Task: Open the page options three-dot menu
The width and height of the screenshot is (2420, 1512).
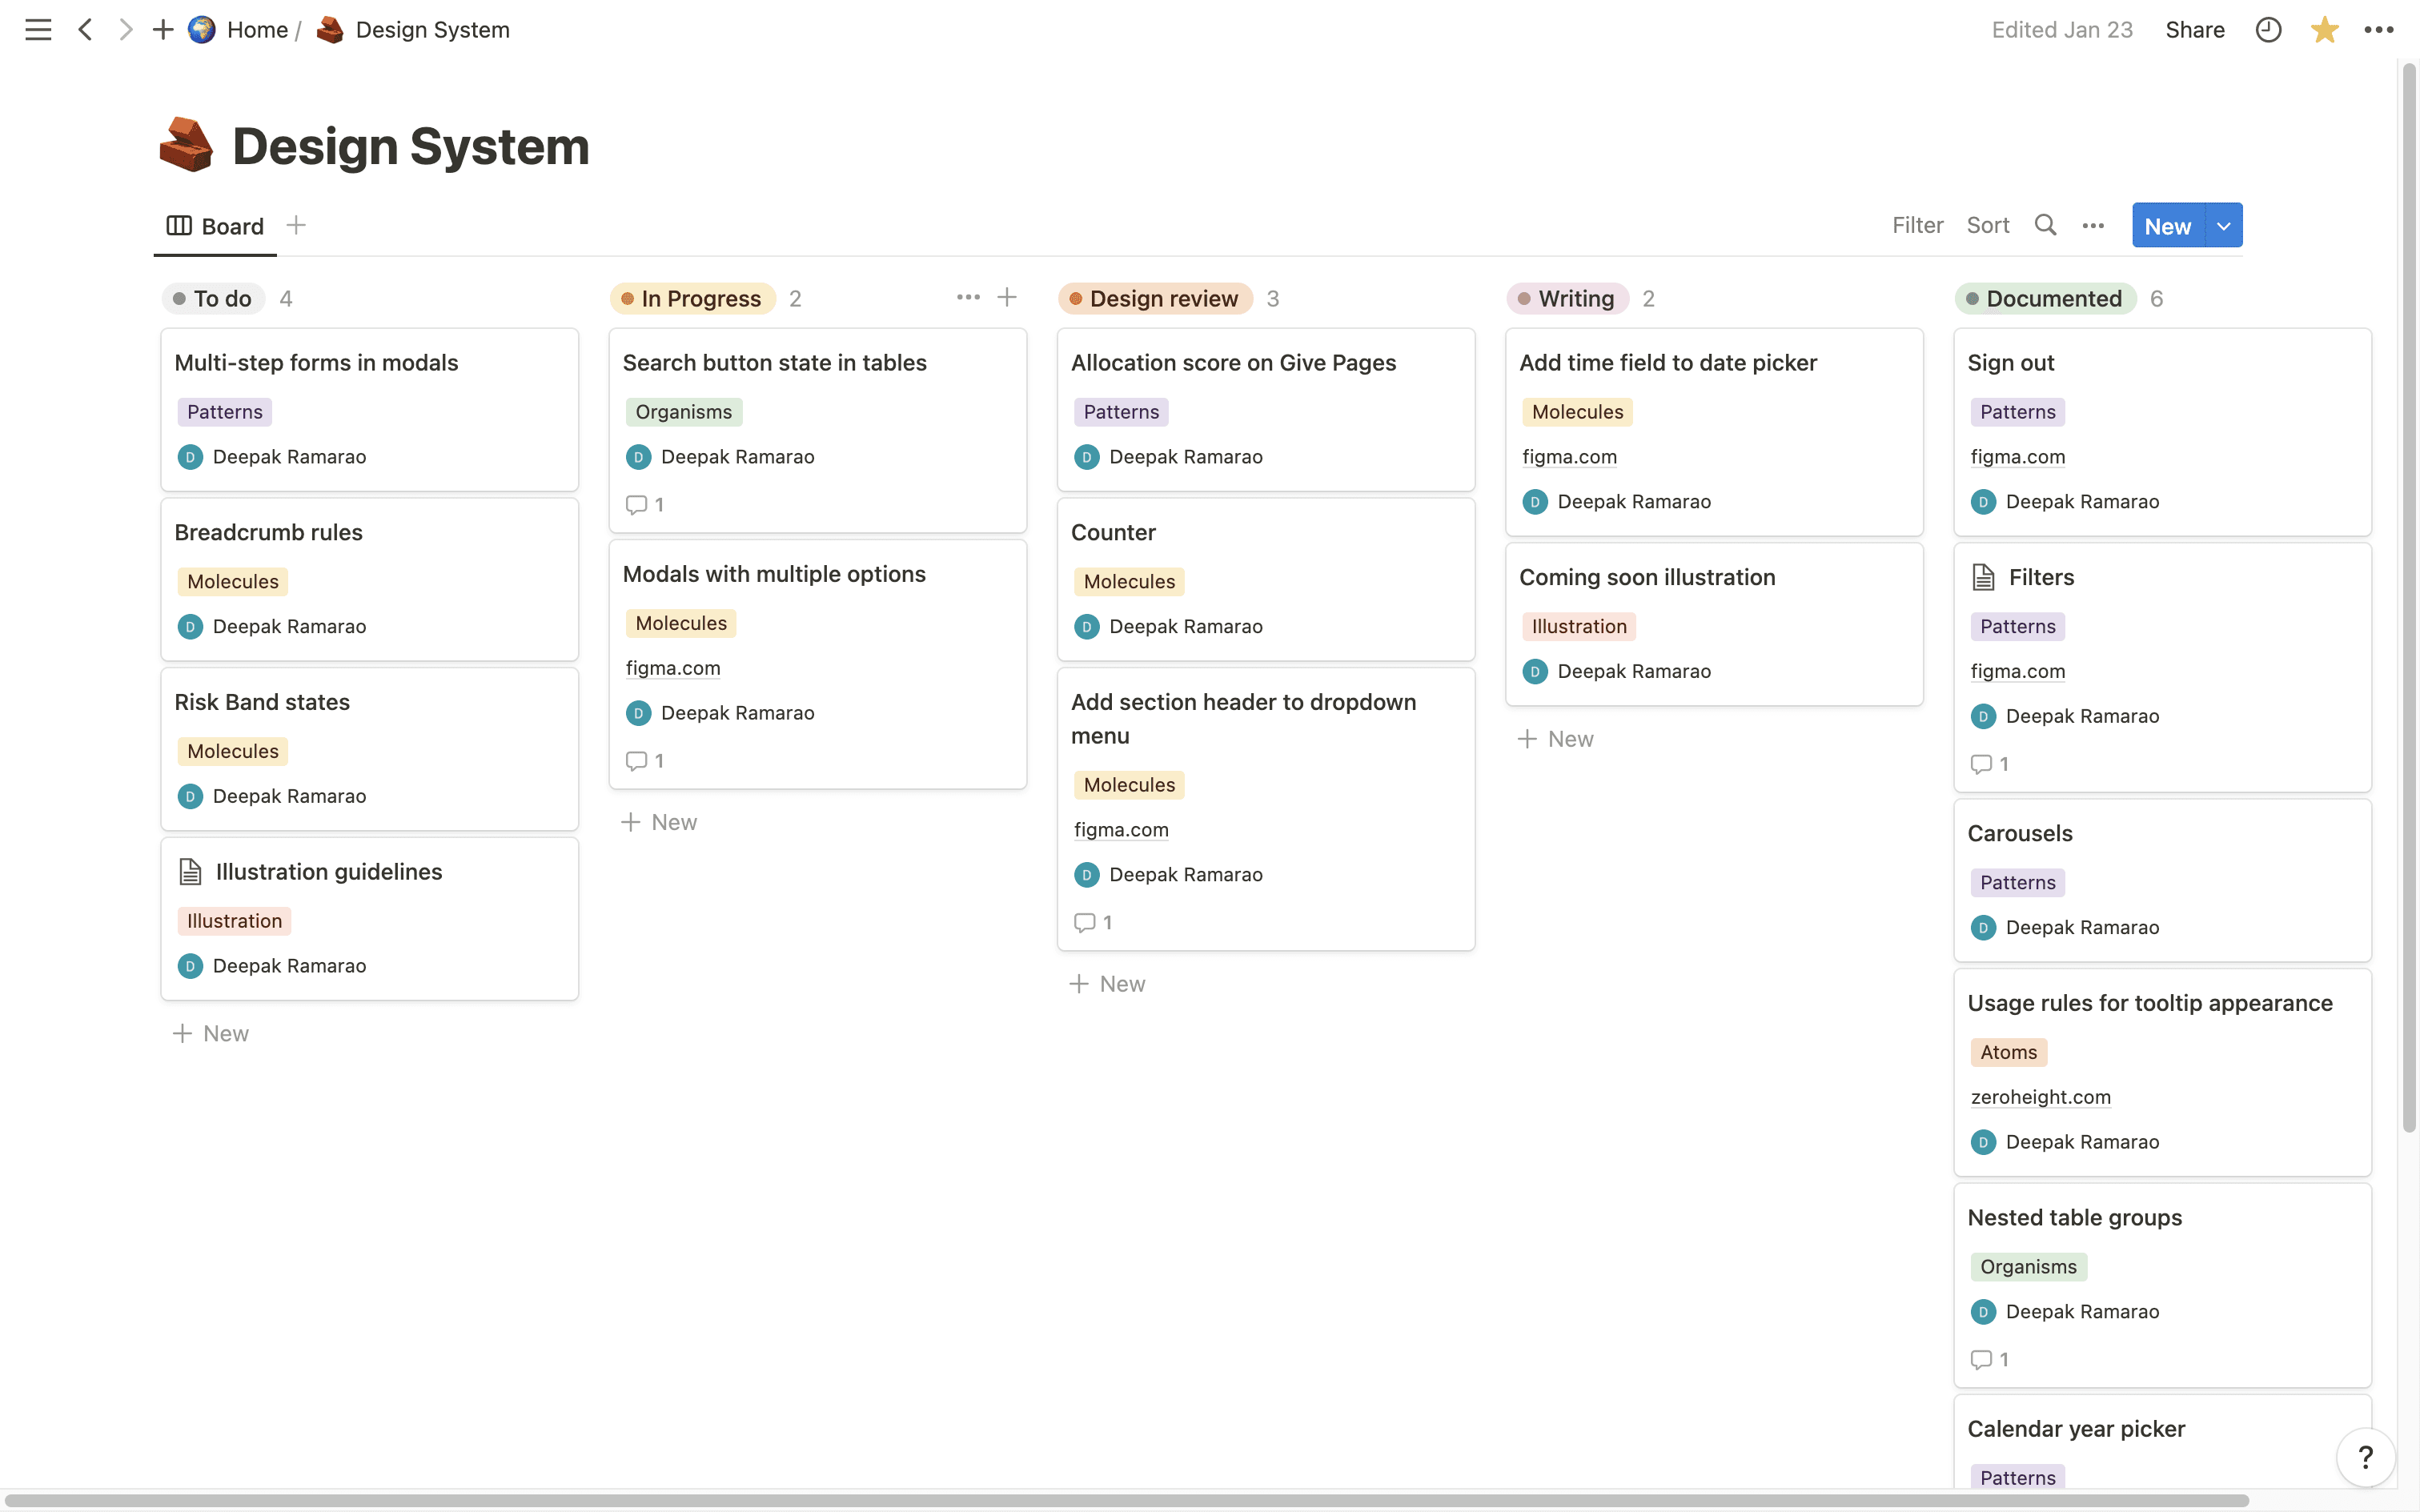Action: pyautogui.click(x=2379, y=30)
